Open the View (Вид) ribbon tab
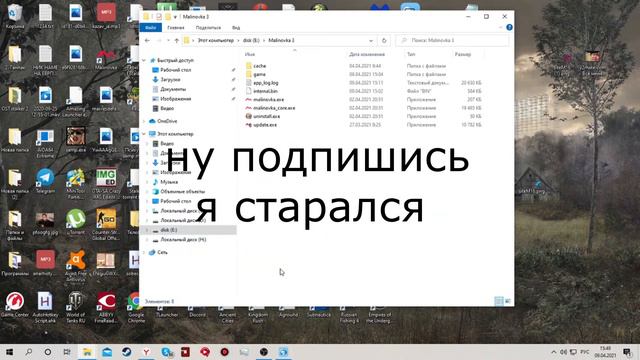Viewport: 640px width, 360px height. pyautogui.click(x=236, y=27)
